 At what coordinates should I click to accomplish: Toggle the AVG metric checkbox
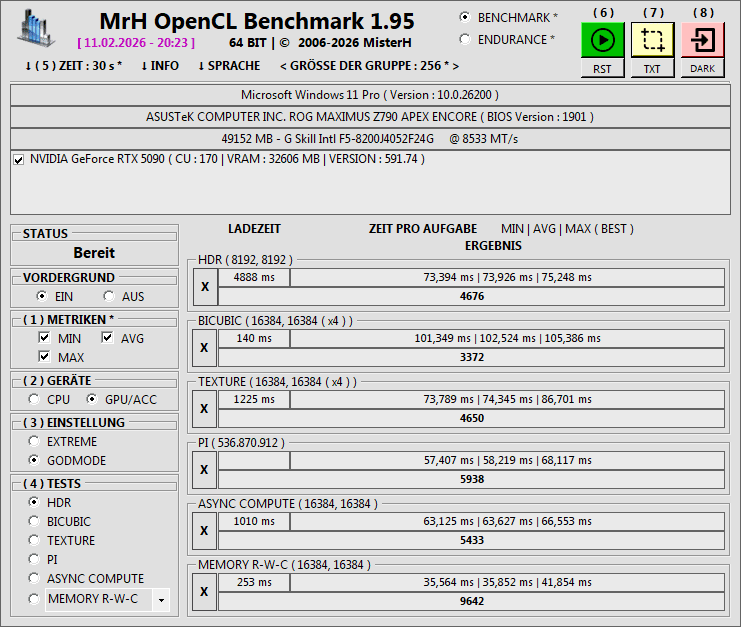(107, 337)
